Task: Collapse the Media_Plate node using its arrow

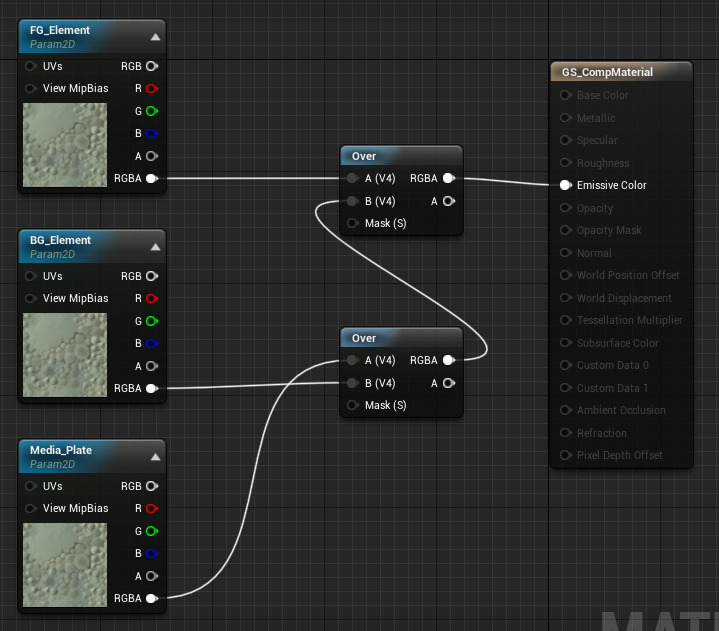Action: (x=155, y=457)
